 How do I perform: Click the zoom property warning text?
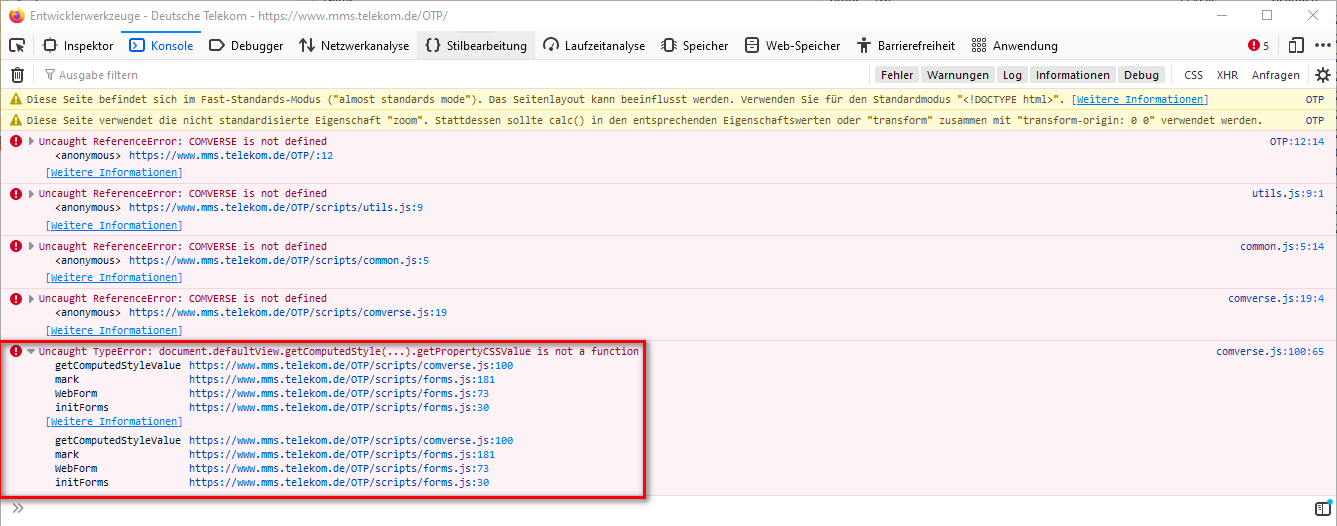tap(645, 120)
